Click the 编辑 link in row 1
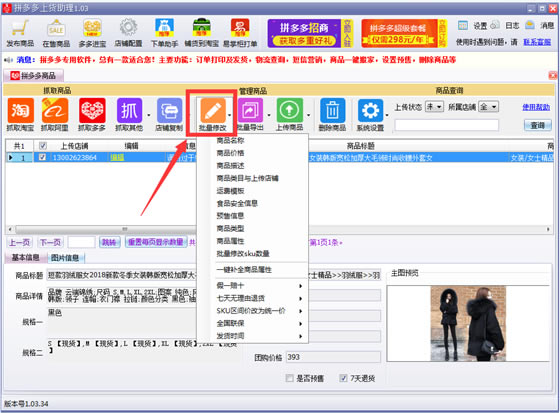The image size is (560, 413). pyautogui.click(x=117, y=157)
